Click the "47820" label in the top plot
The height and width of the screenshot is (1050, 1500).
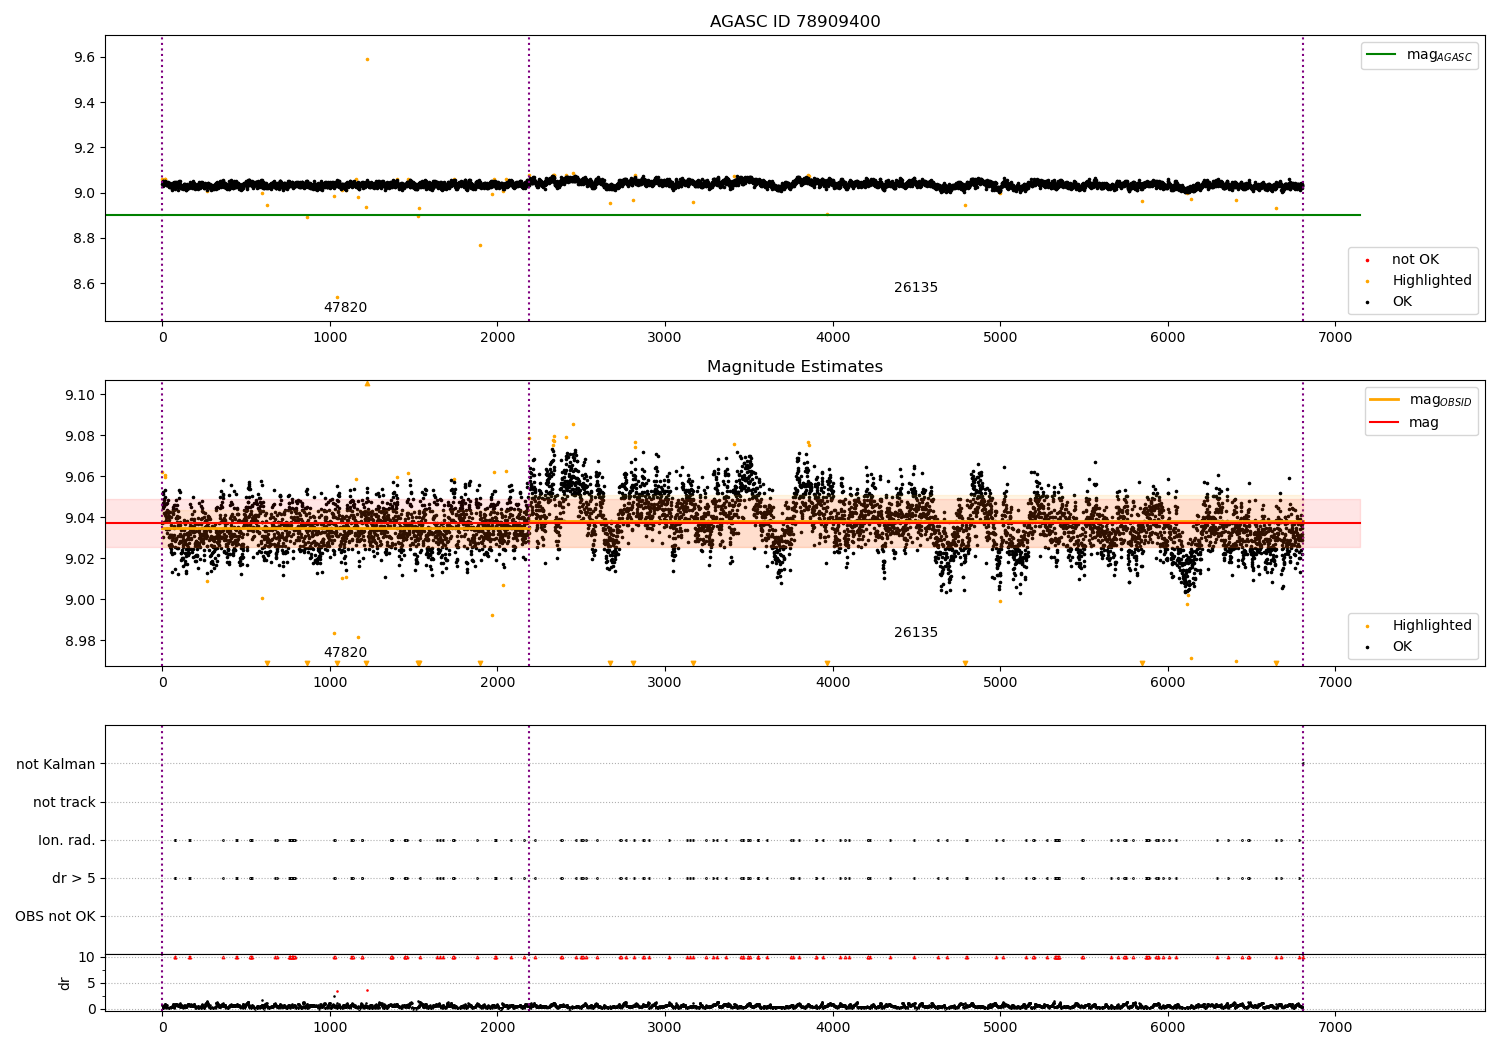345,308
